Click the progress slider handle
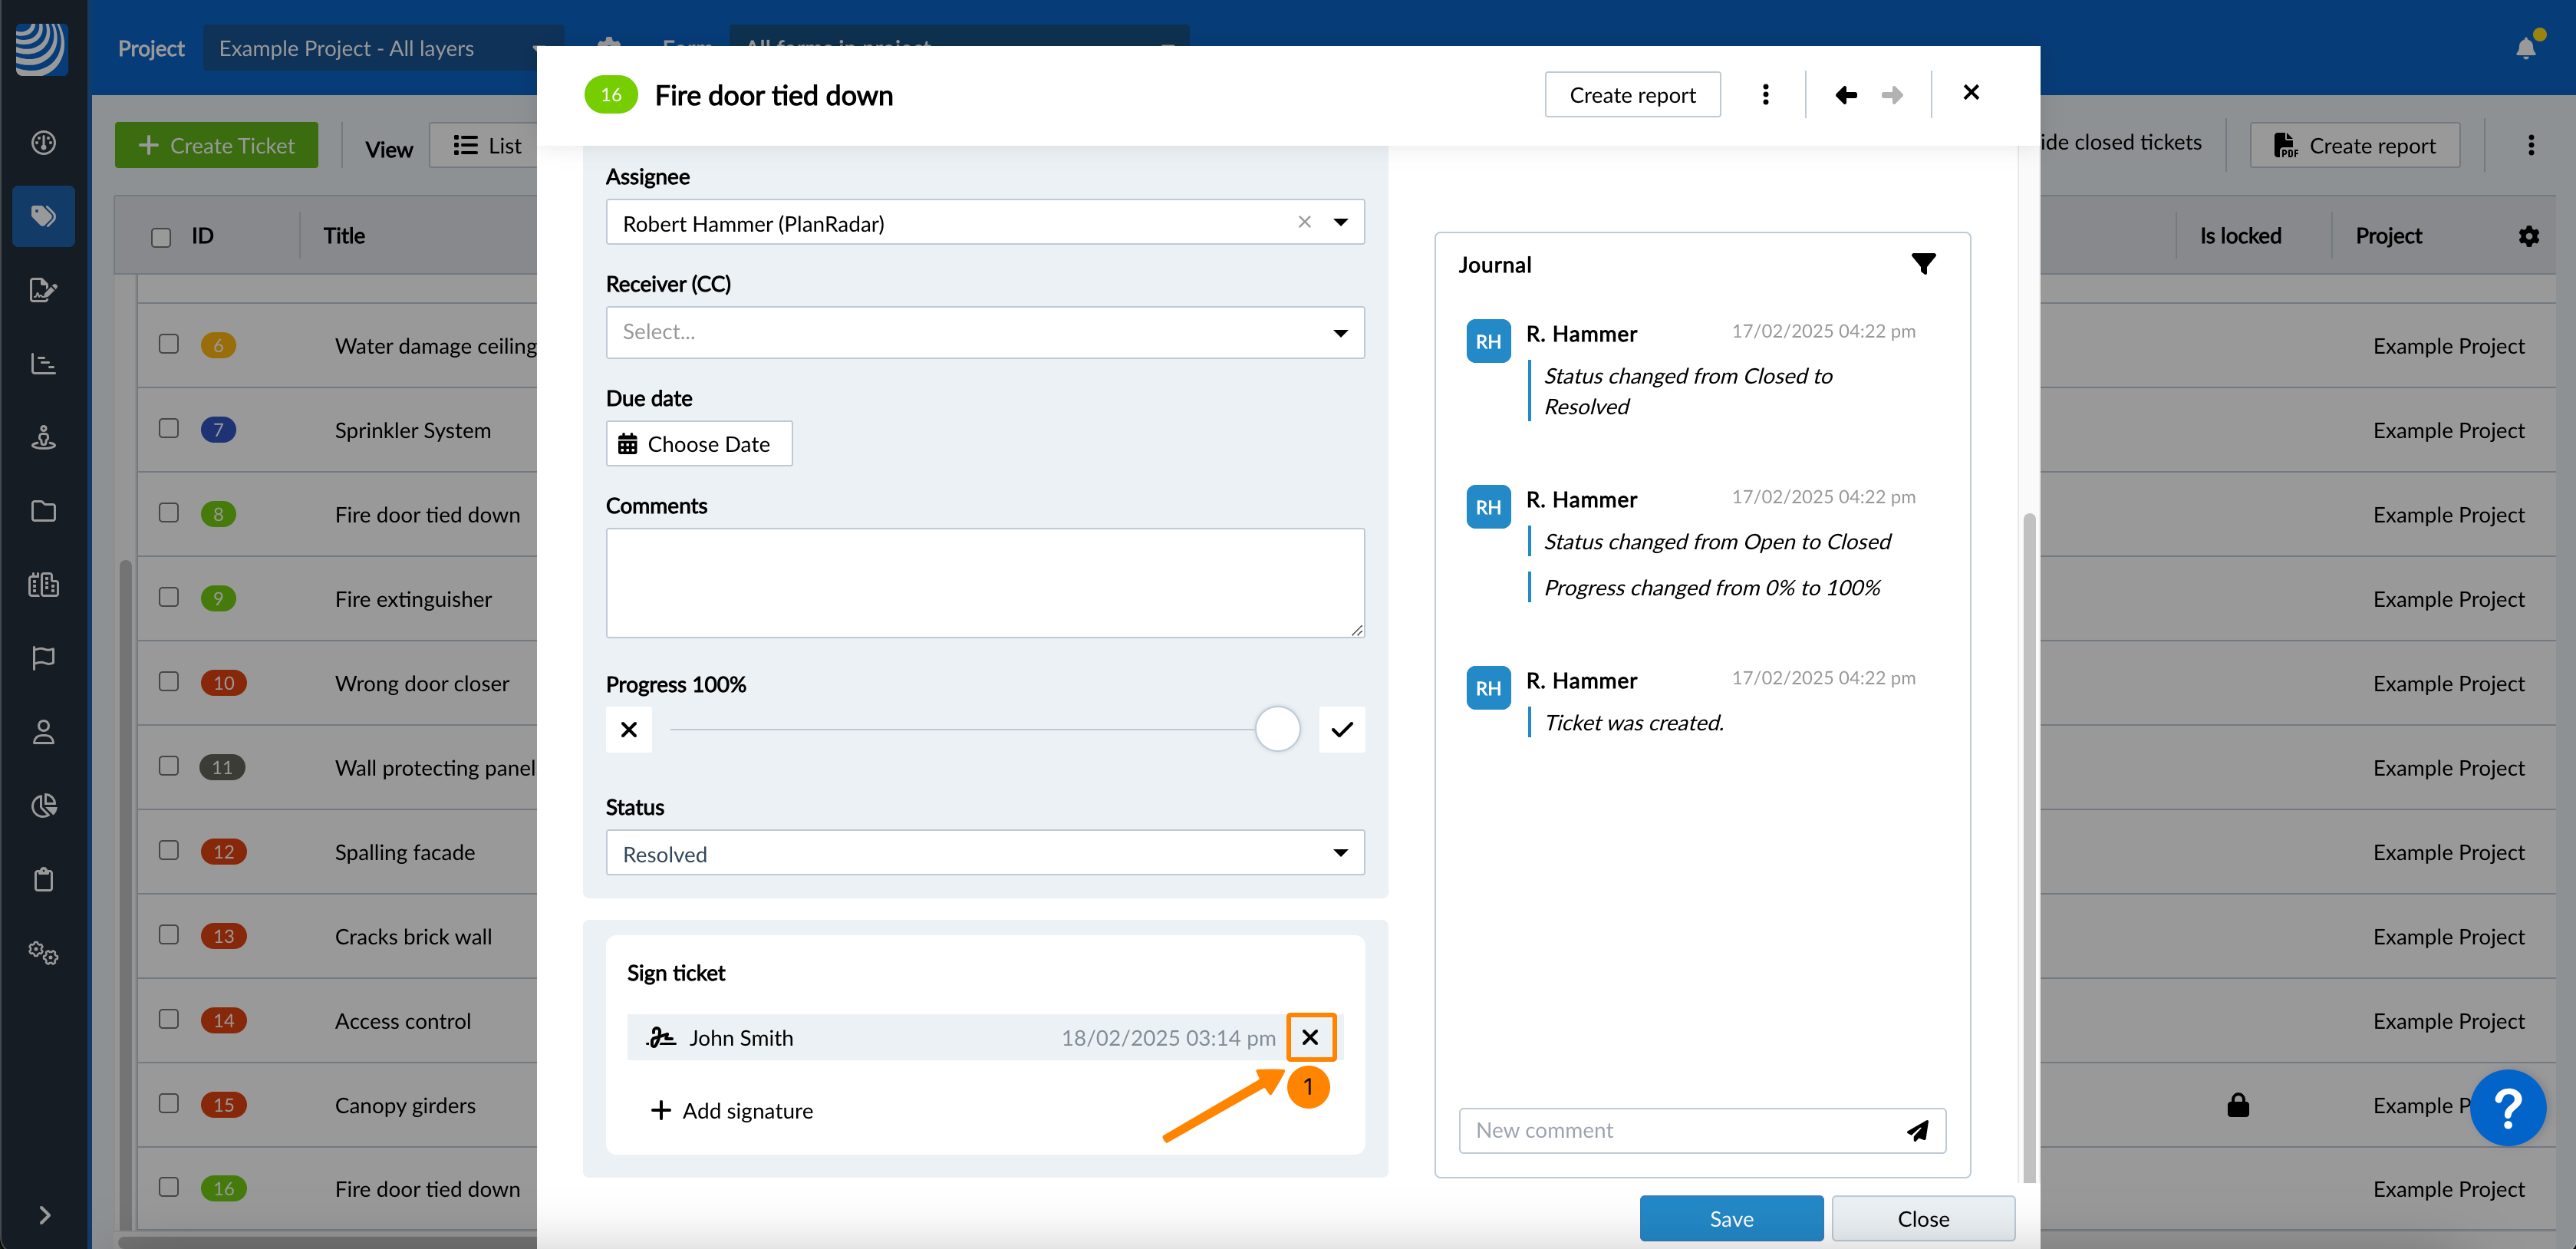Image resolution: width=2576 pixels, height=1249 pixels. [1277, 729]
